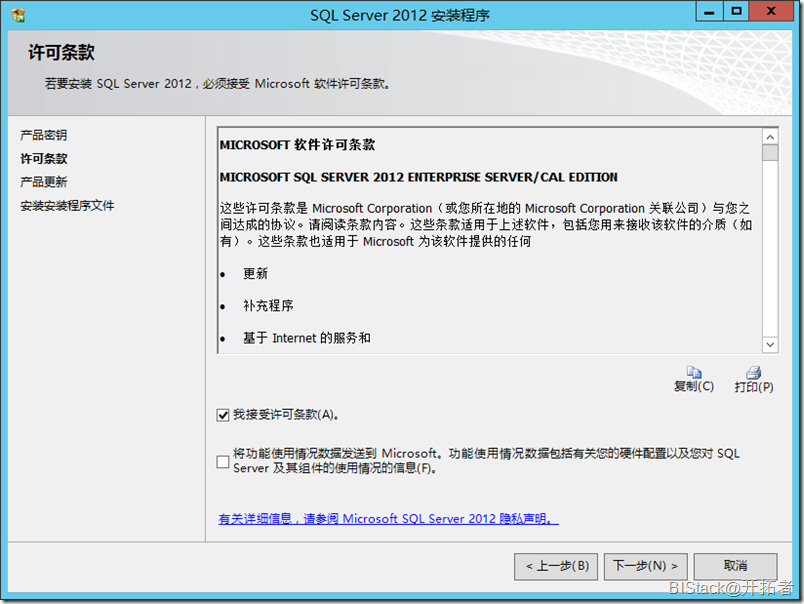Viewport: 804px width, 604px height.
Task: Close the SQL Server setup window
Action: tap(771, 11)
